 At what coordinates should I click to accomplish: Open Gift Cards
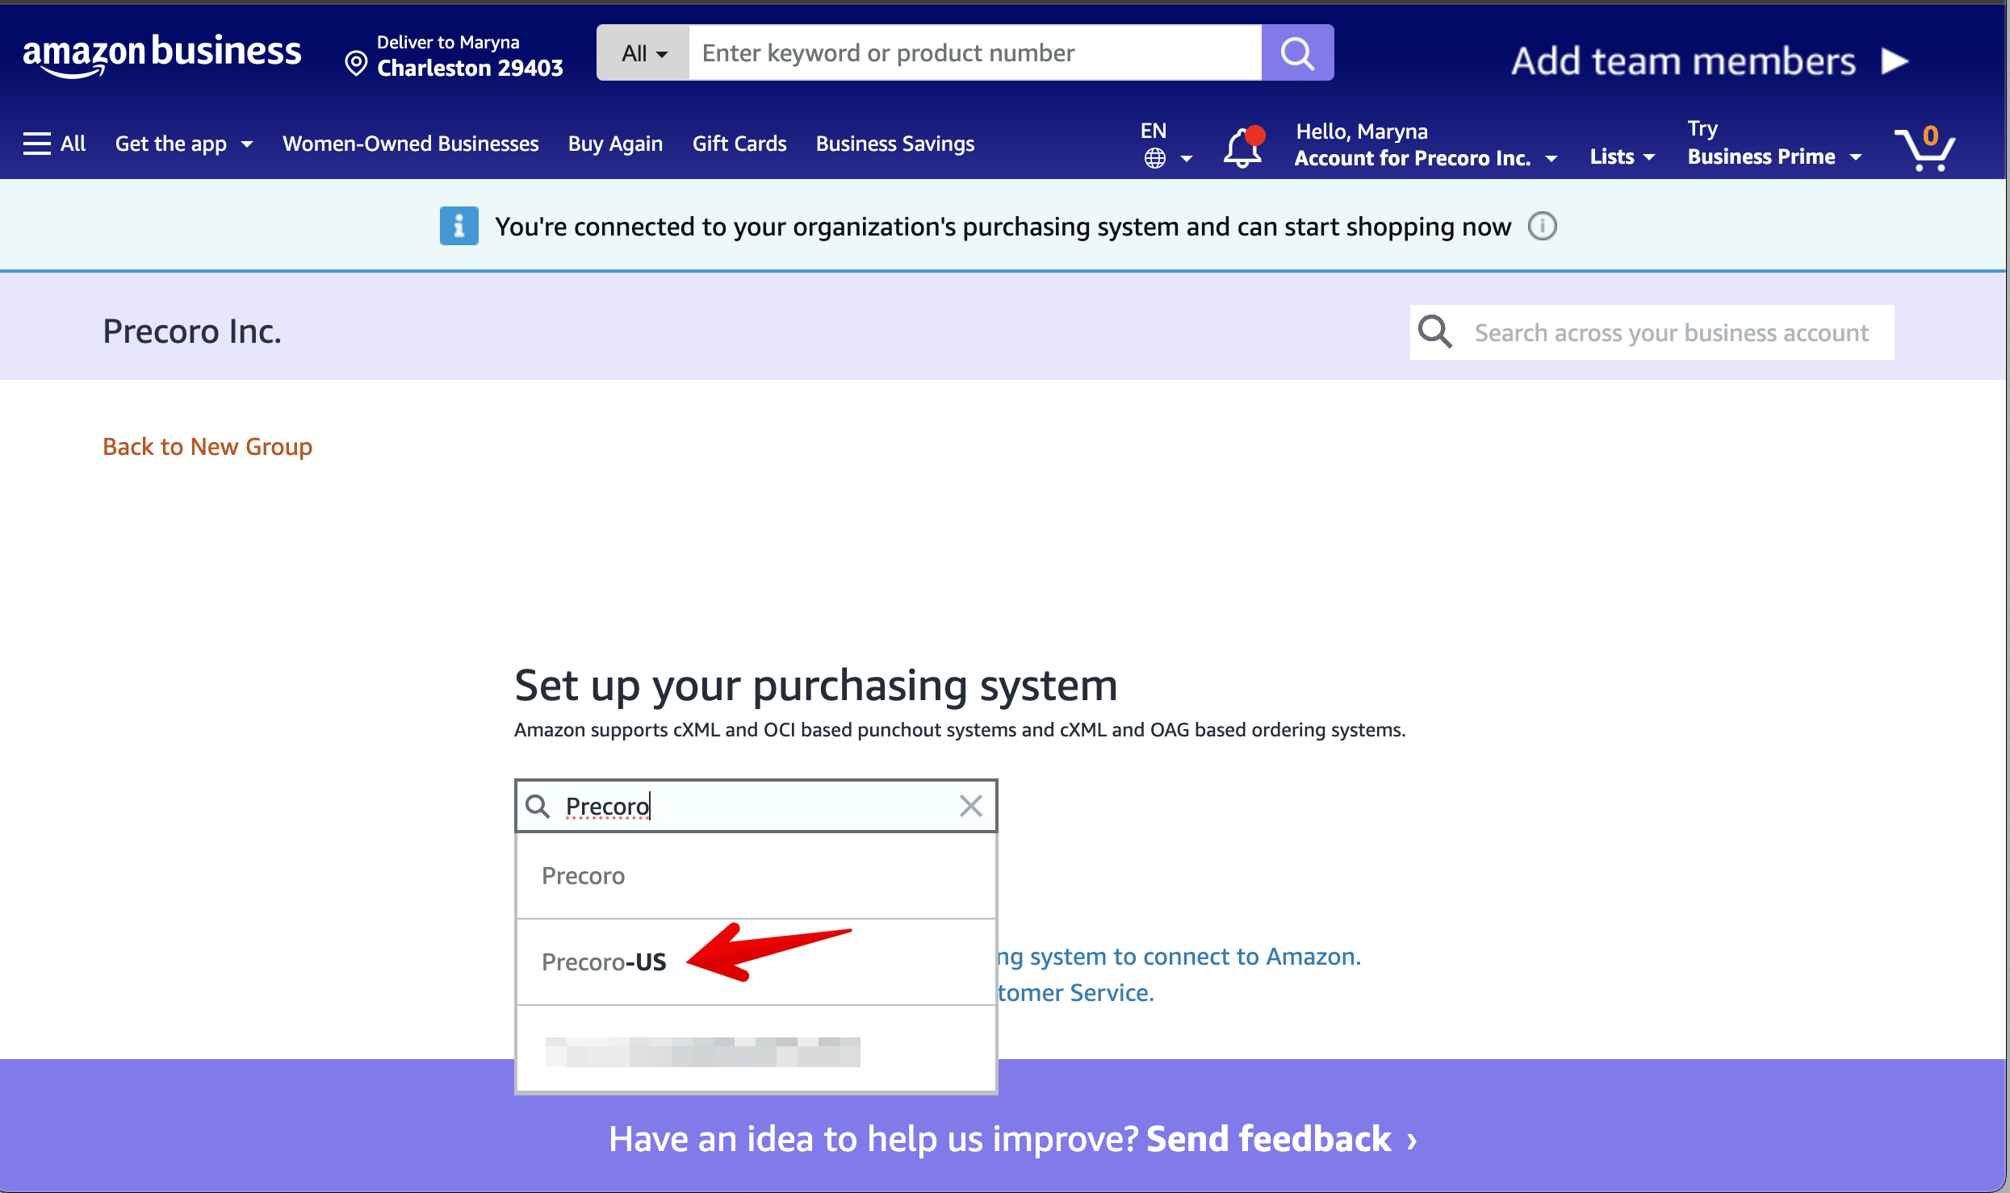739,143
